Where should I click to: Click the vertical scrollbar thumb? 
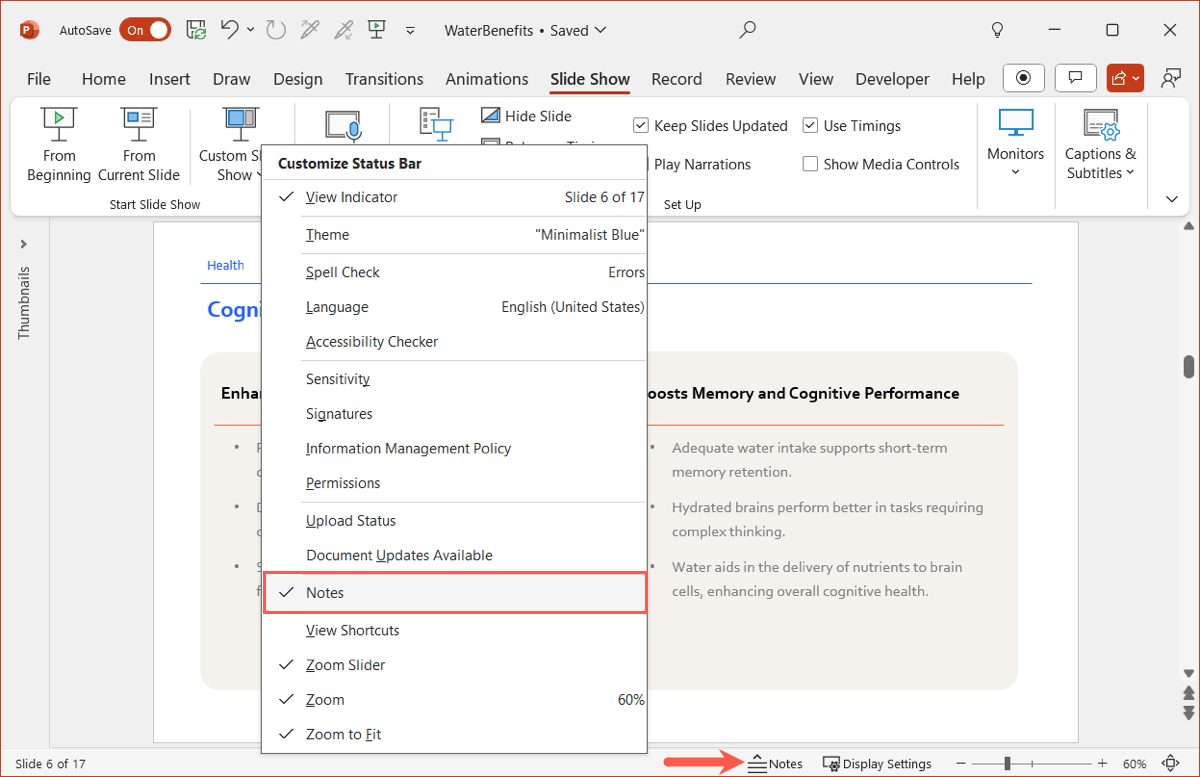tap(1189, 366)
